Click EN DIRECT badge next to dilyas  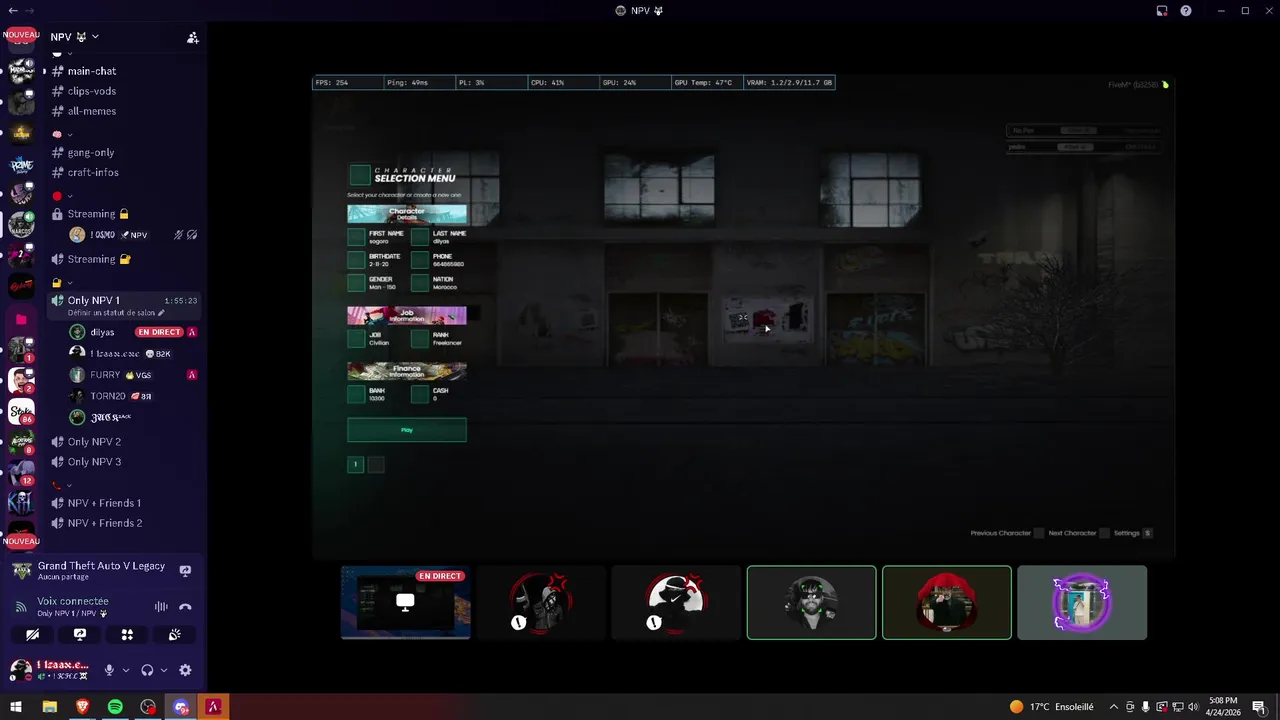[x=159, y=332]
